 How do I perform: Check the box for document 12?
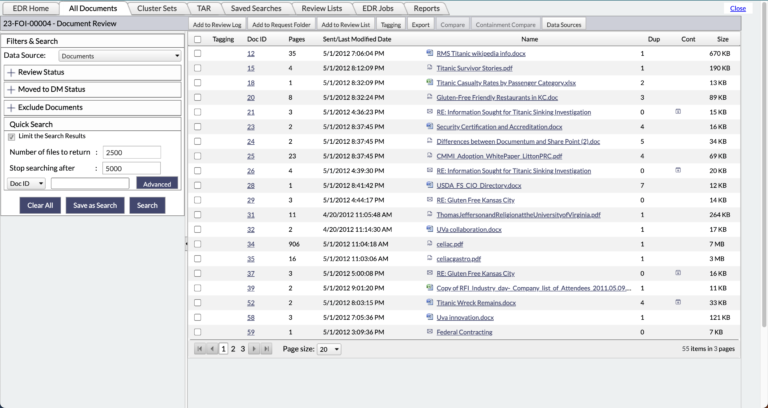[197, 53]
